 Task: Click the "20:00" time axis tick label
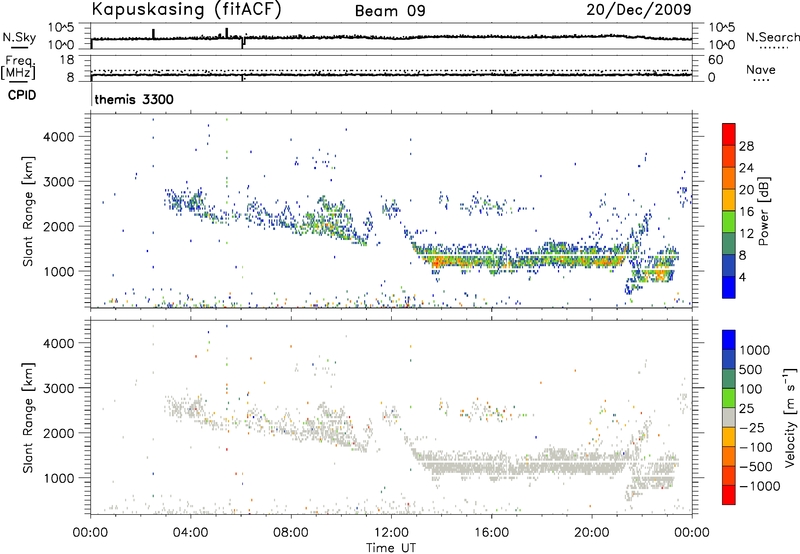point(592,533)
